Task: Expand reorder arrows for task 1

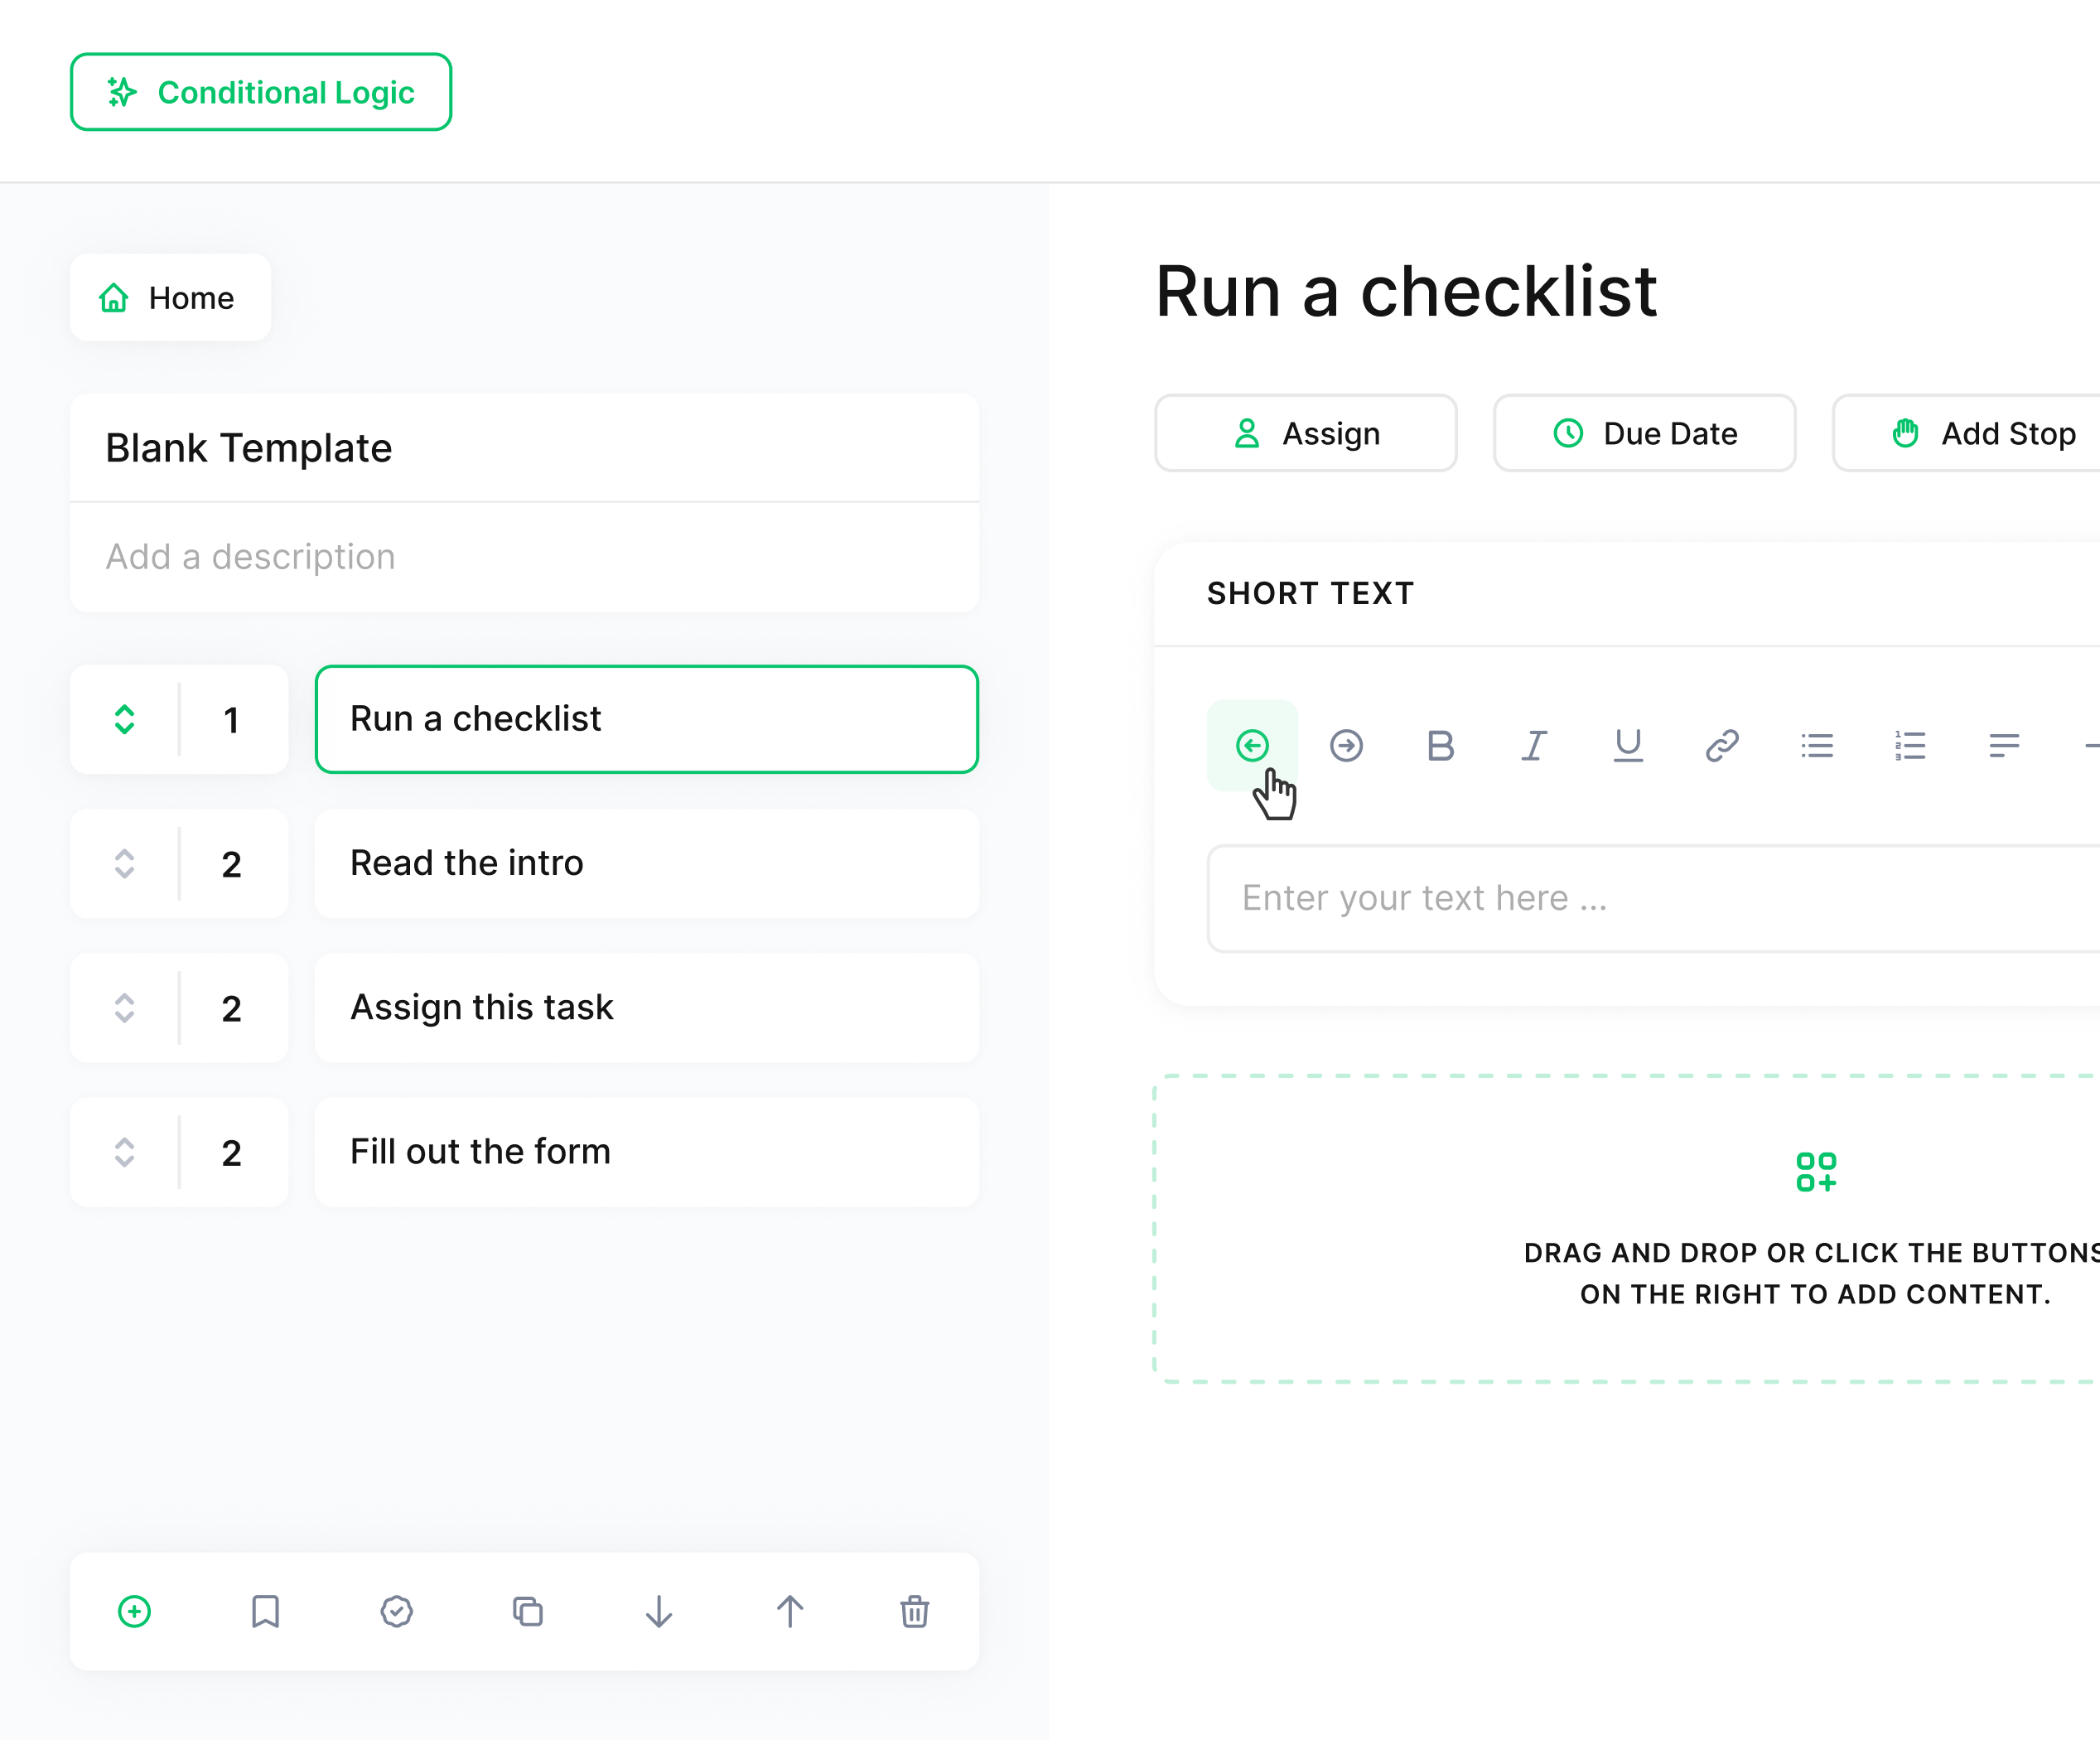Action: click(124, 719)
